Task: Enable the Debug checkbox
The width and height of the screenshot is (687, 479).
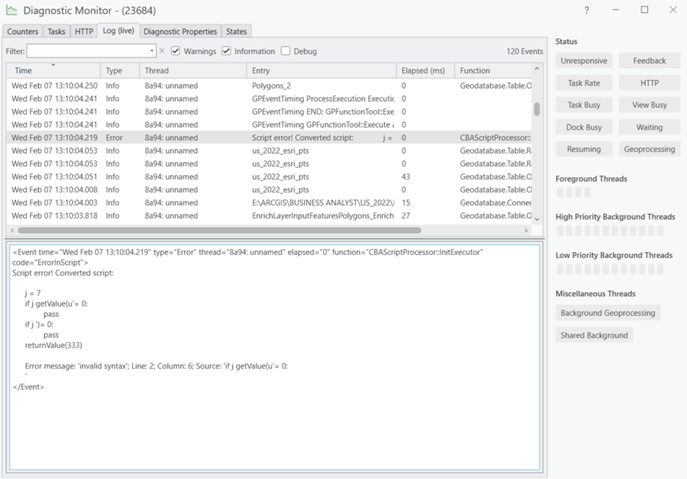Action: point(286,51)
